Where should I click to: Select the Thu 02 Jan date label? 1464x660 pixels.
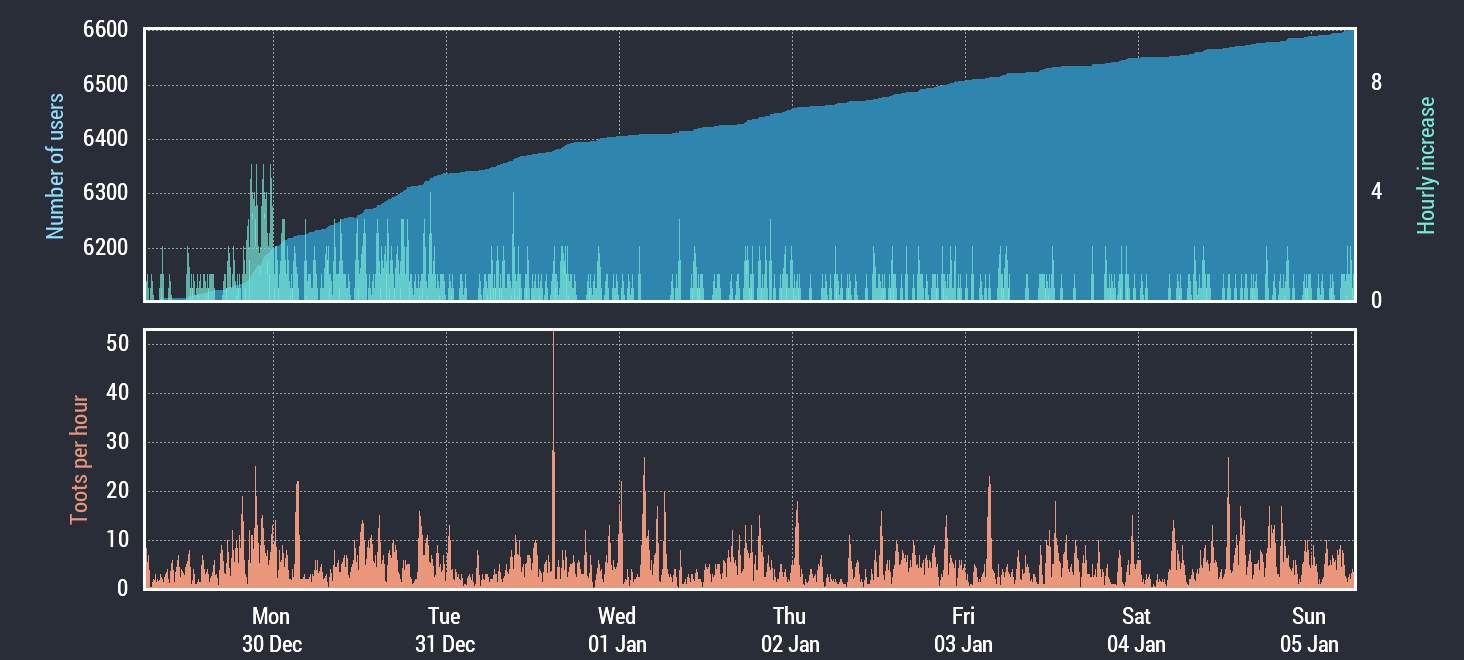click(790, 629)
